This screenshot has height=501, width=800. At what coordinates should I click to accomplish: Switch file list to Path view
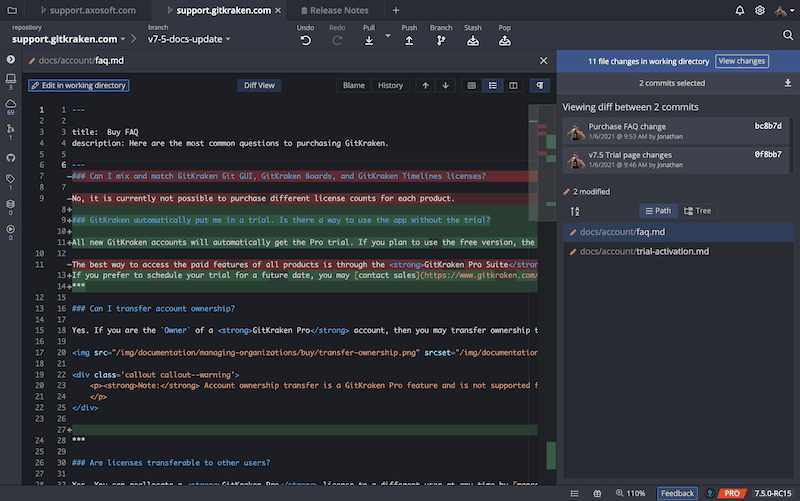tap(656, 211)
